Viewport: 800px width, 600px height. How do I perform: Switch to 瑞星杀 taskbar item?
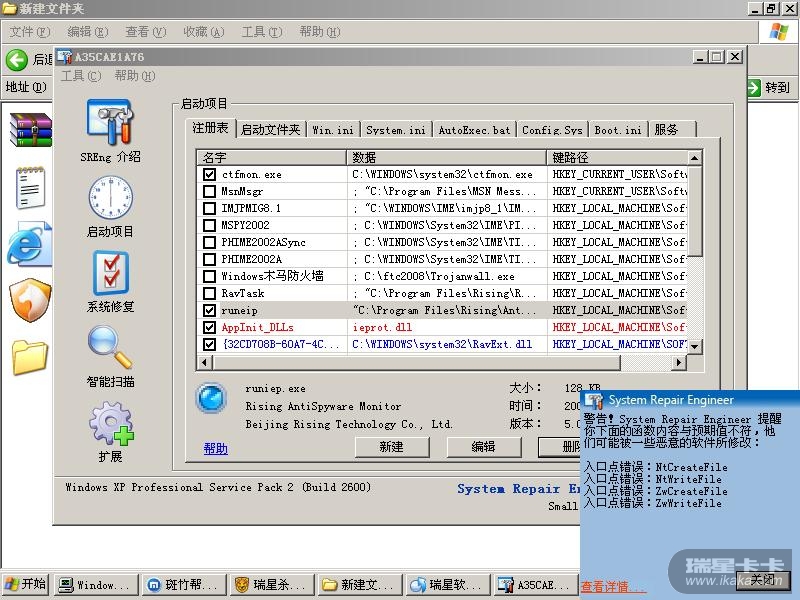pyautogui.click(x=271, y=585)
